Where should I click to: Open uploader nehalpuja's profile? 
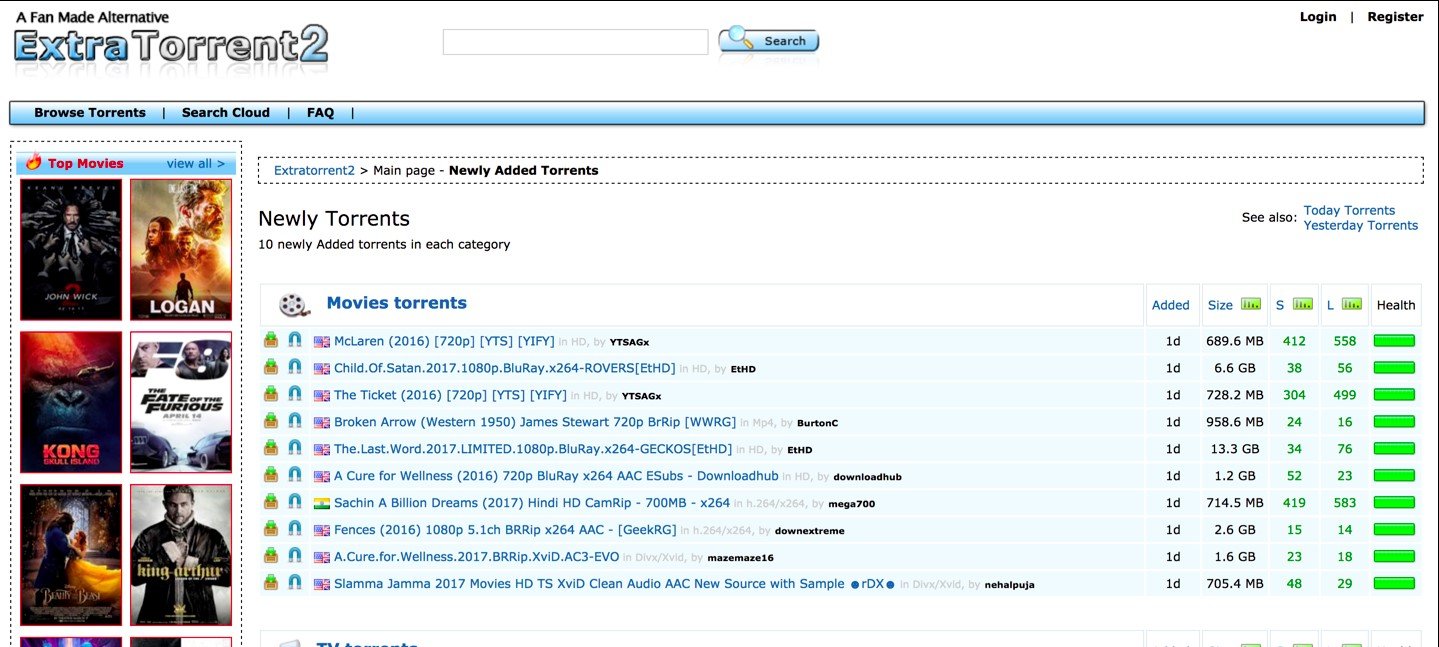click(x=1010, y=585)
